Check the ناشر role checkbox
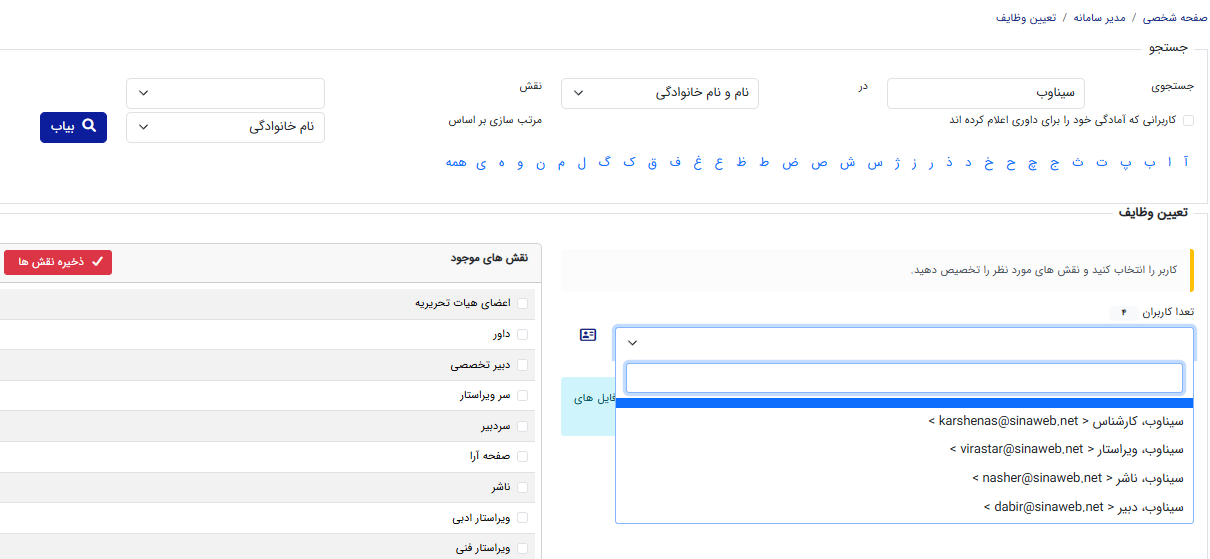The width and height of the screenshot is (1210, 559). pos(522,487)
